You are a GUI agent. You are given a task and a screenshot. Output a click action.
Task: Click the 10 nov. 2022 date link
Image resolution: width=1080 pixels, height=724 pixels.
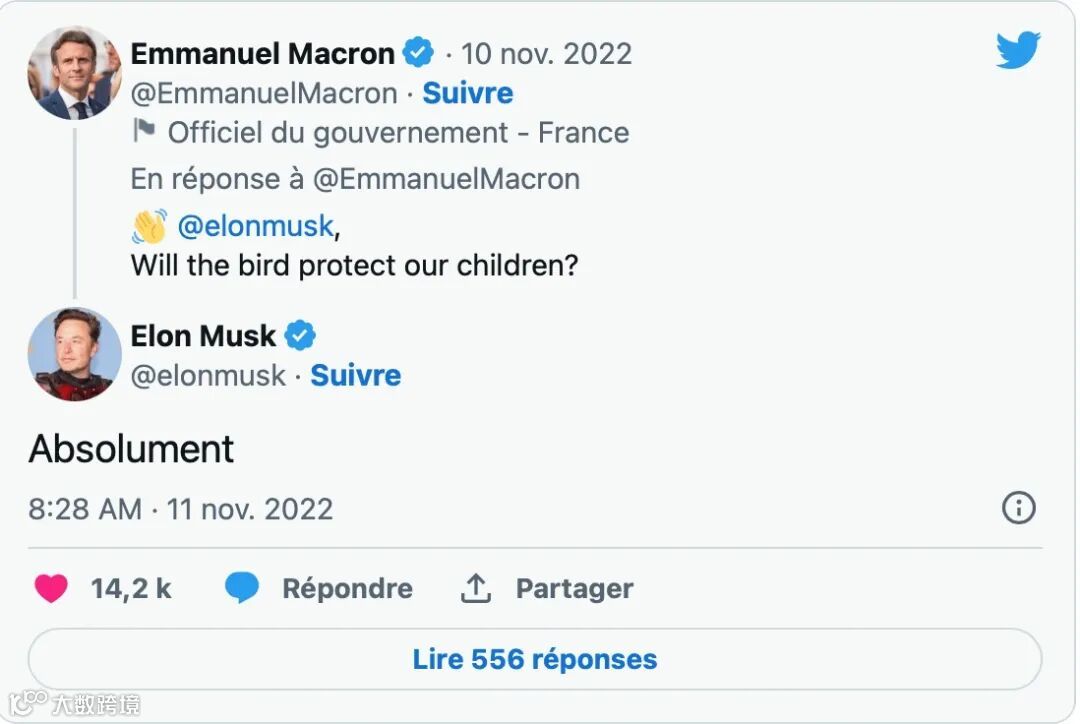(x=546, y=53)
